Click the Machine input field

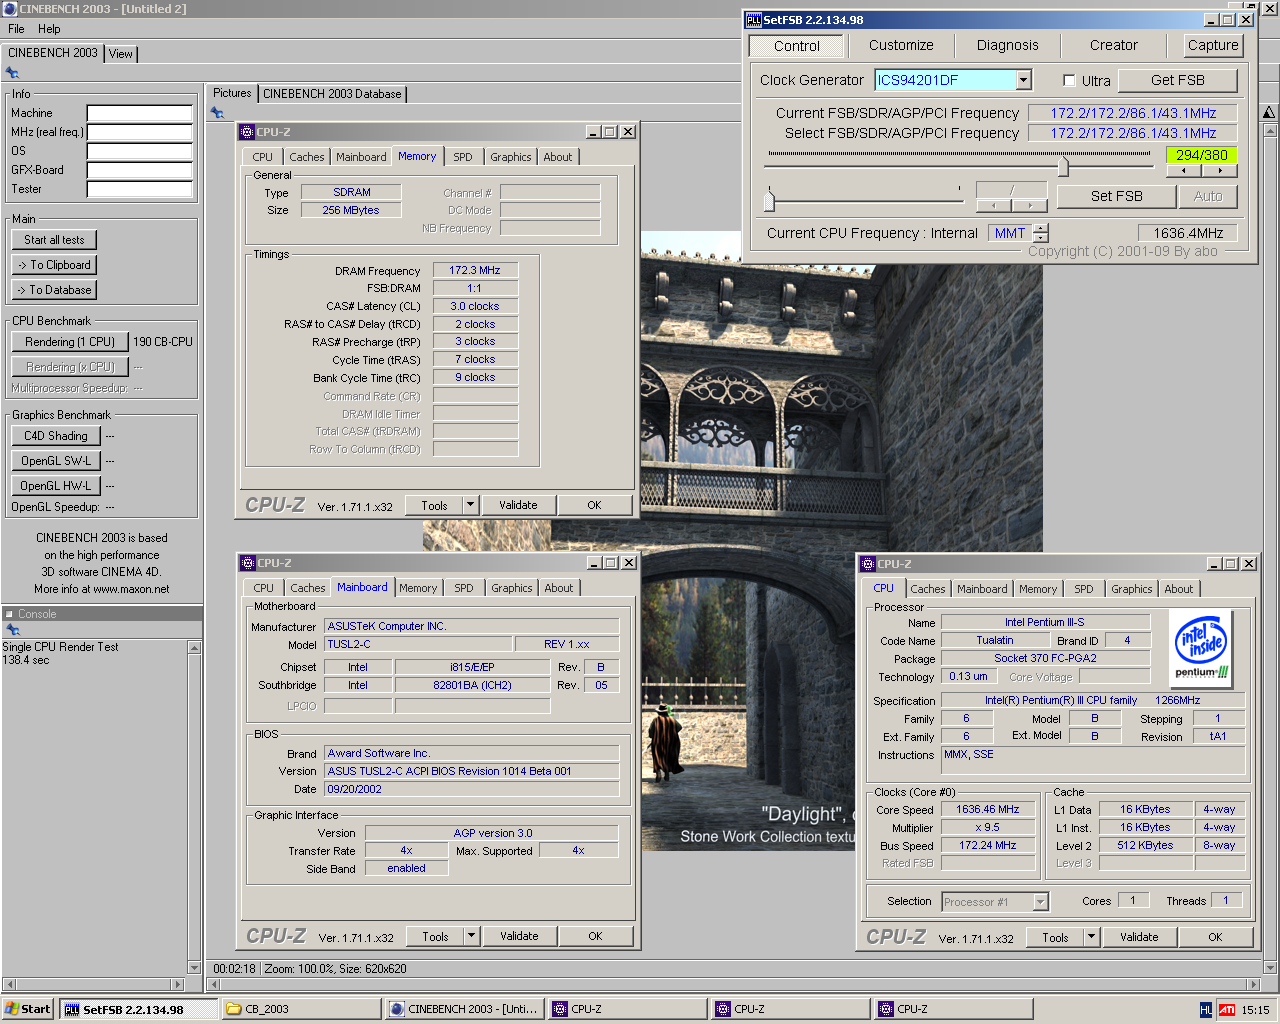(x=139, y=113)
